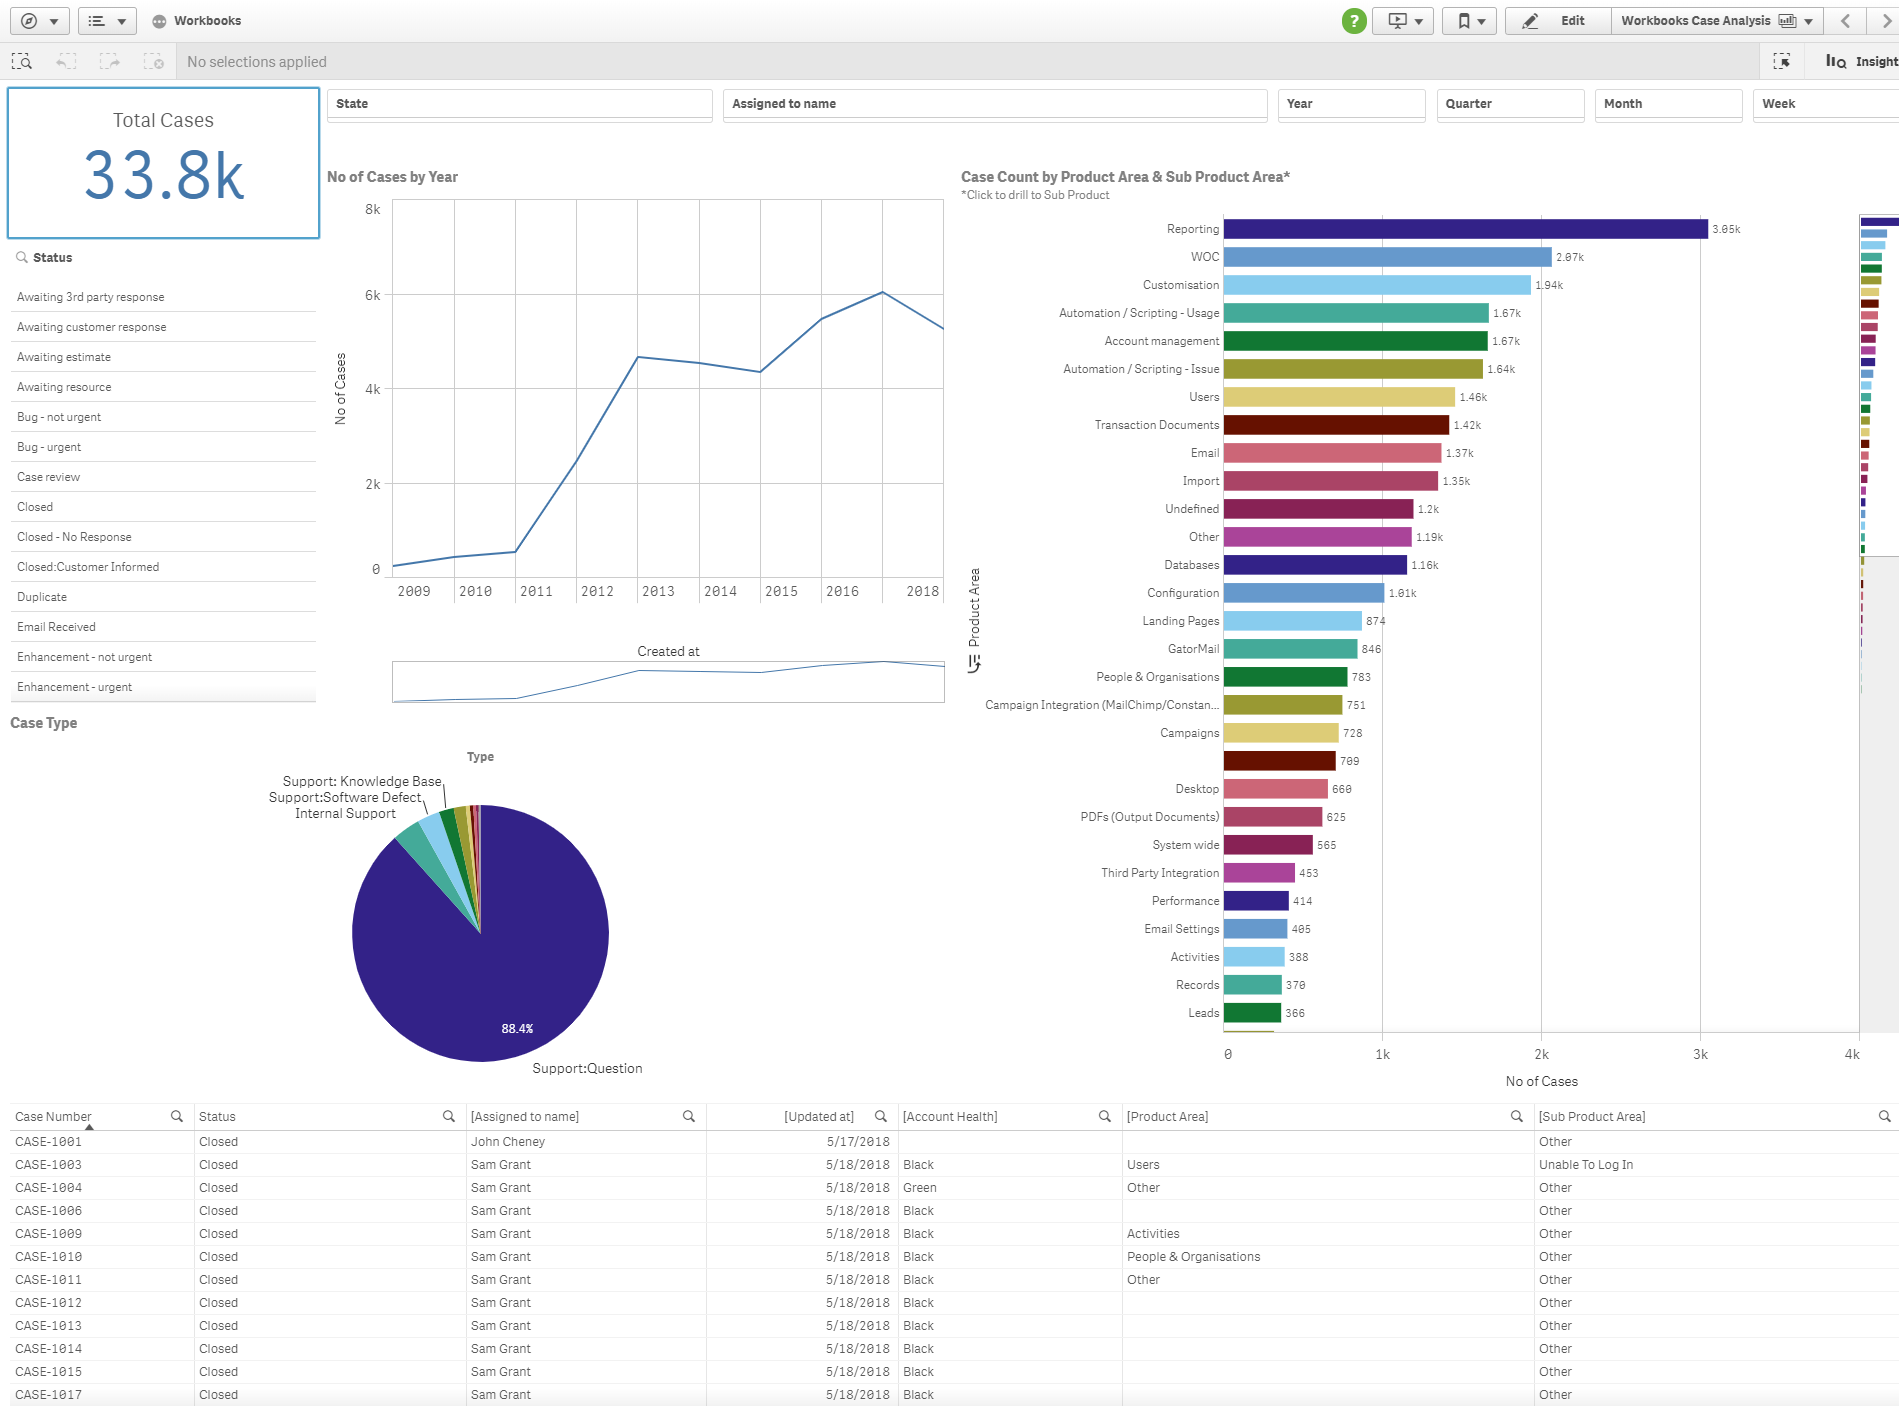Viewport: 1899px width, 1411px height.
Task: Click the drill-down Product Area icon
Action: click(974, 664)
